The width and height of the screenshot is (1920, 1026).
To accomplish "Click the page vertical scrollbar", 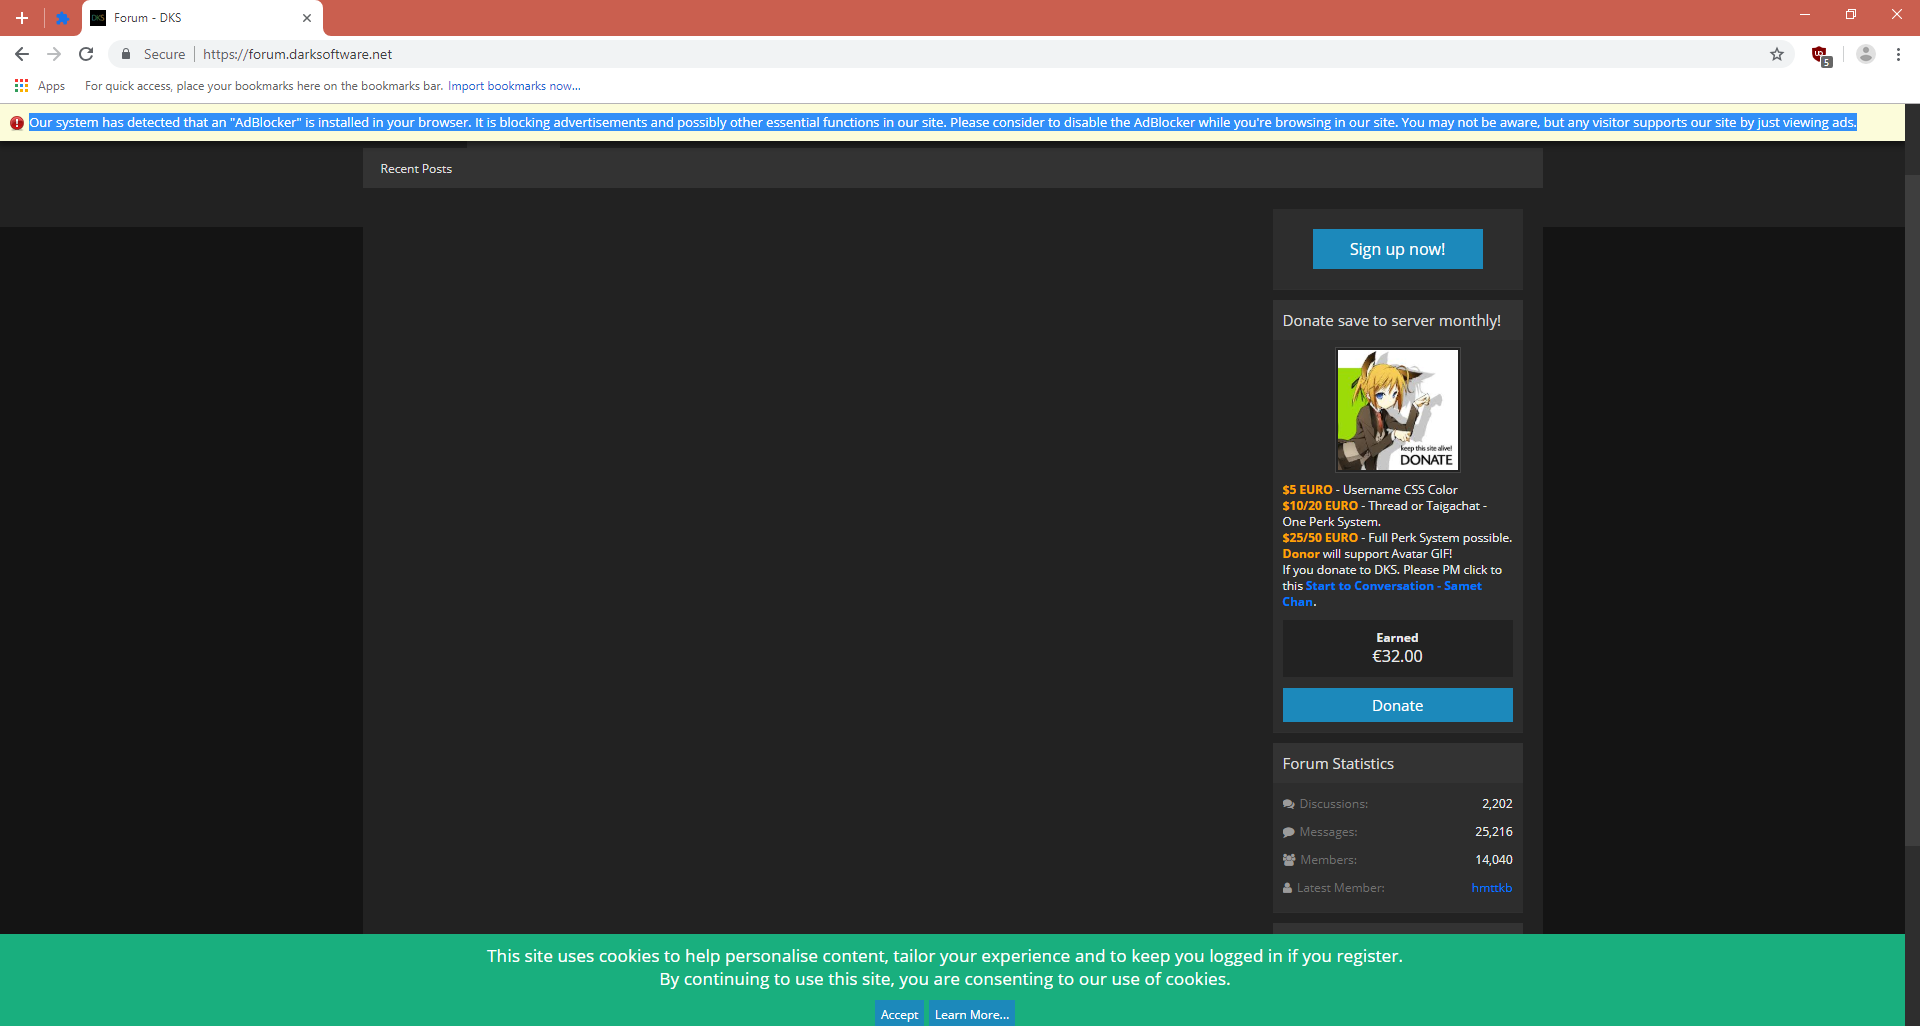I will tap(1912, 510).
